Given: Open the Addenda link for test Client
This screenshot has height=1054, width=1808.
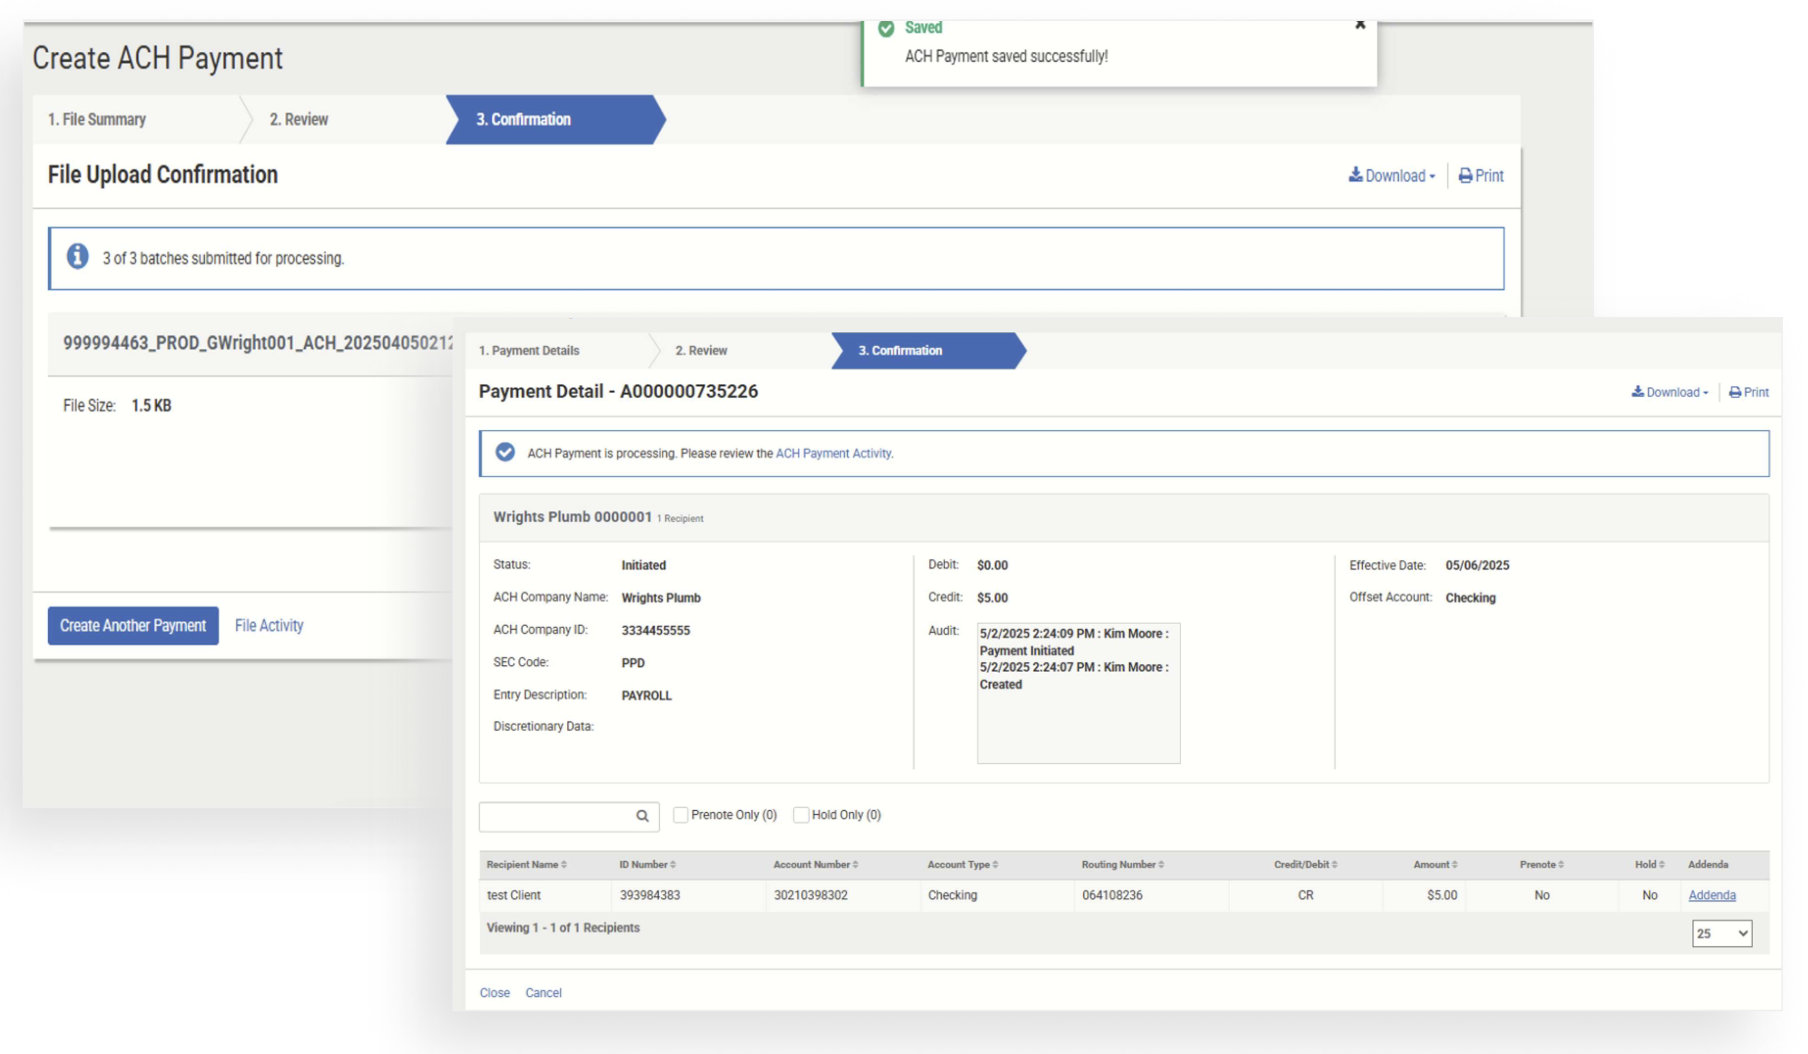Looking at the screenshot, I should point(1711,895).
